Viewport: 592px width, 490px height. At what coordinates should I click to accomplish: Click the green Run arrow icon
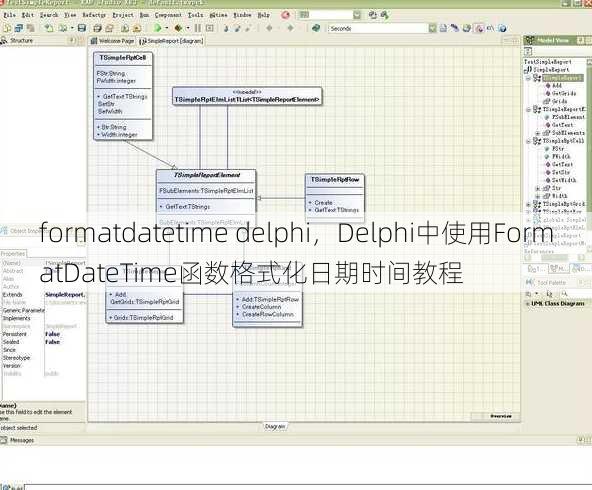[157, 28]
